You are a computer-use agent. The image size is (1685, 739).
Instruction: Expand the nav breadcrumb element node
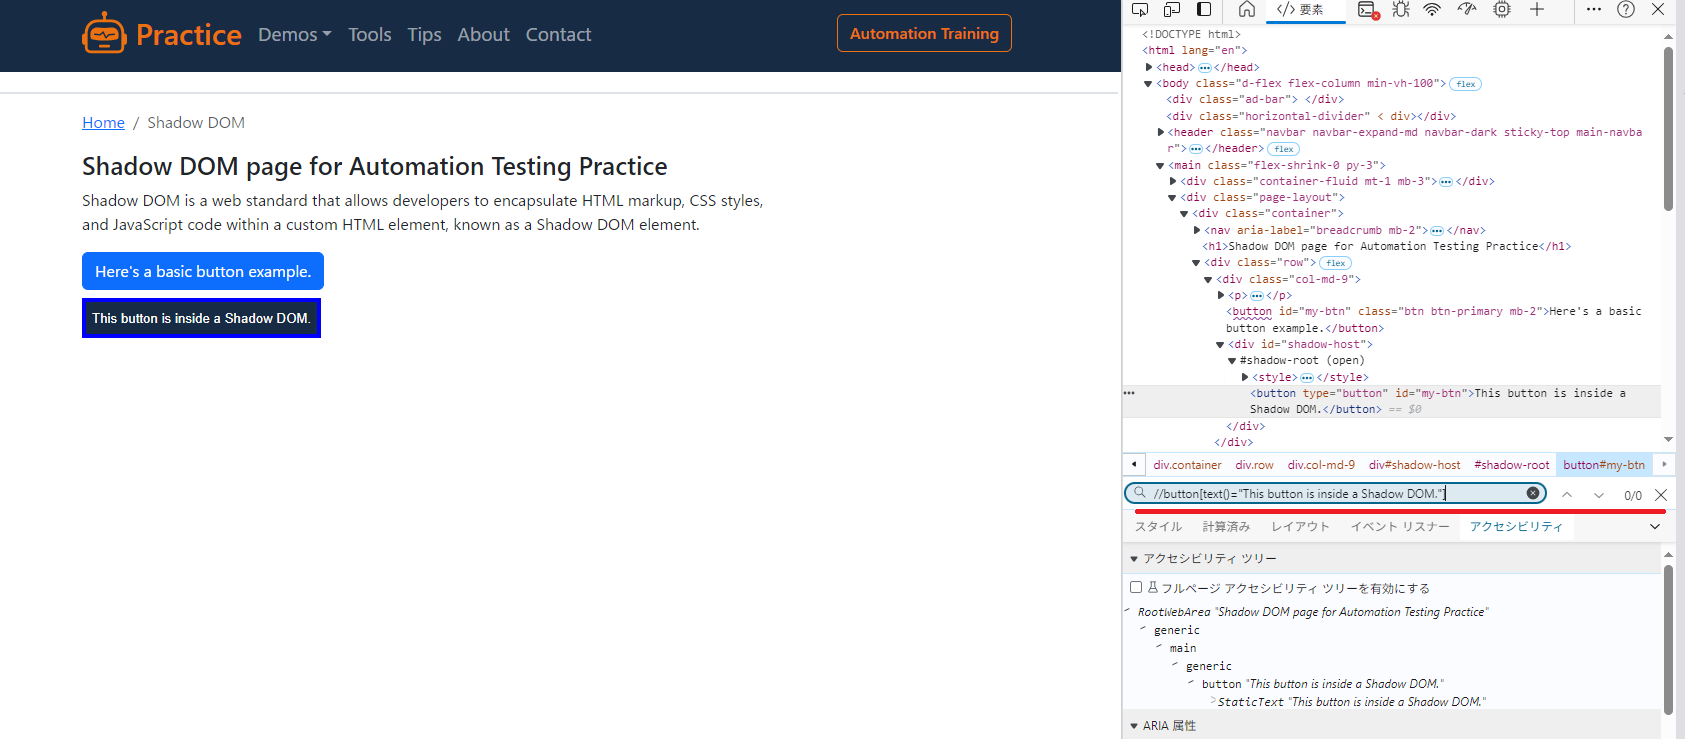click(x=1197, y=230)
